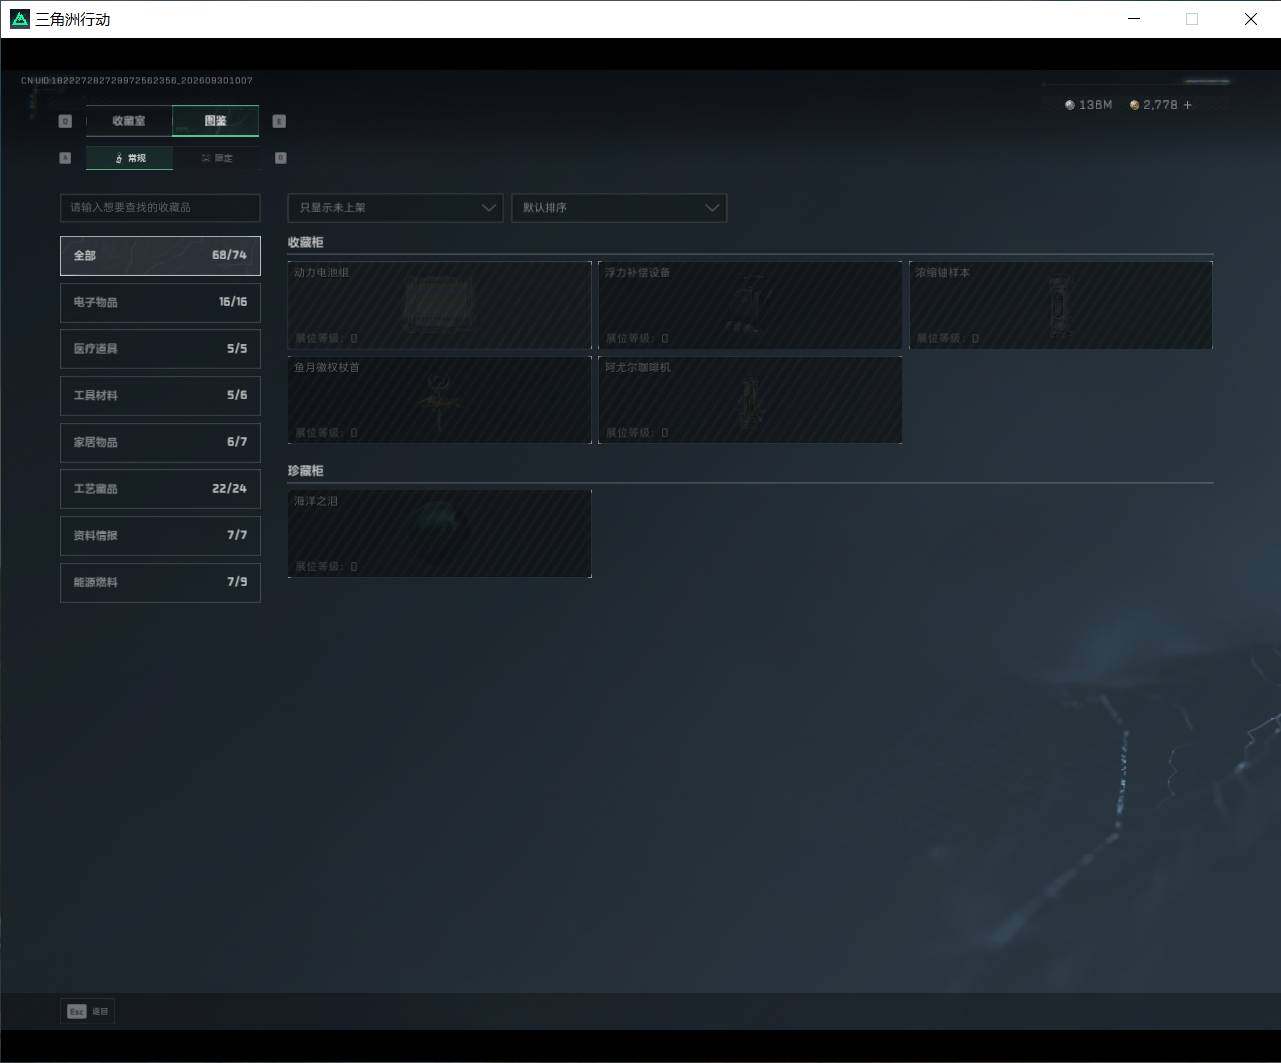Click the E key hint icon
The image size is (1281, 1063).
pyautogui.click(x=279, y=121)
